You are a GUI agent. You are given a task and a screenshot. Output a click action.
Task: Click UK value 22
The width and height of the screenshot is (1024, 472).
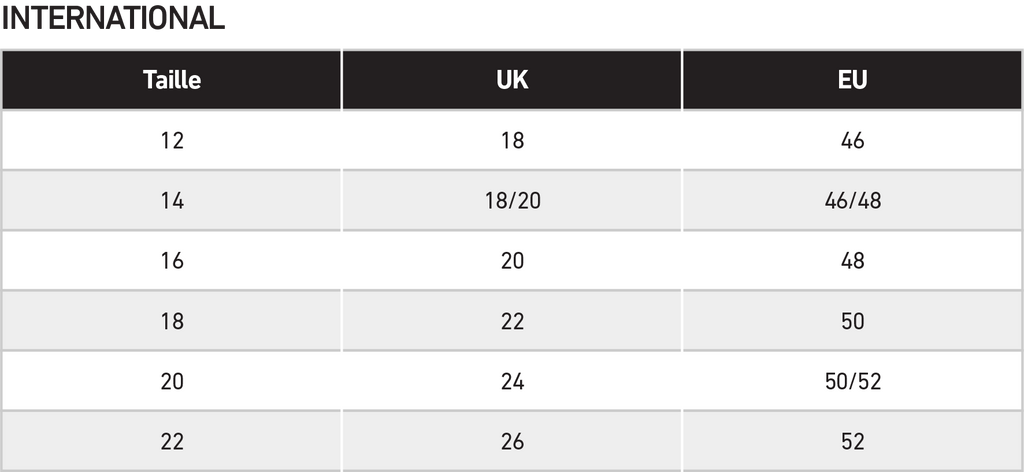pos(512,321)
